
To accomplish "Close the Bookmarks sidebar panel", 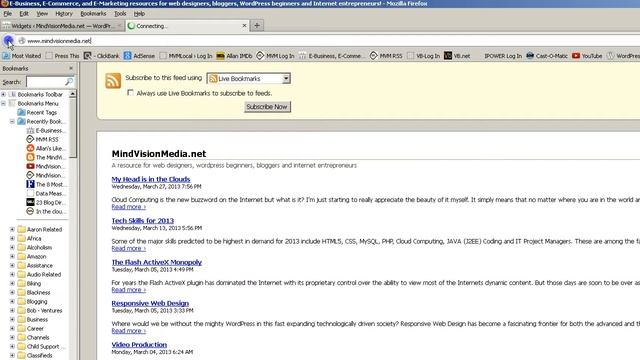I will point(71,68).
